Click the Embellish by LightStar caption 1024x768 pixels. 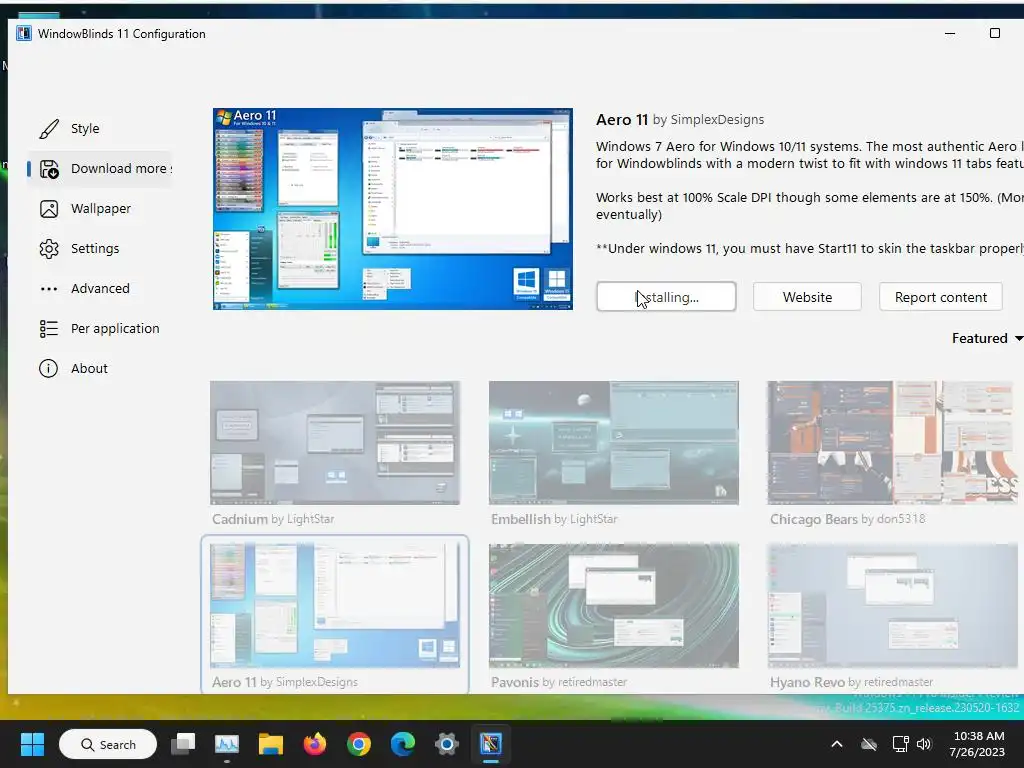click(x=554, y=519)
